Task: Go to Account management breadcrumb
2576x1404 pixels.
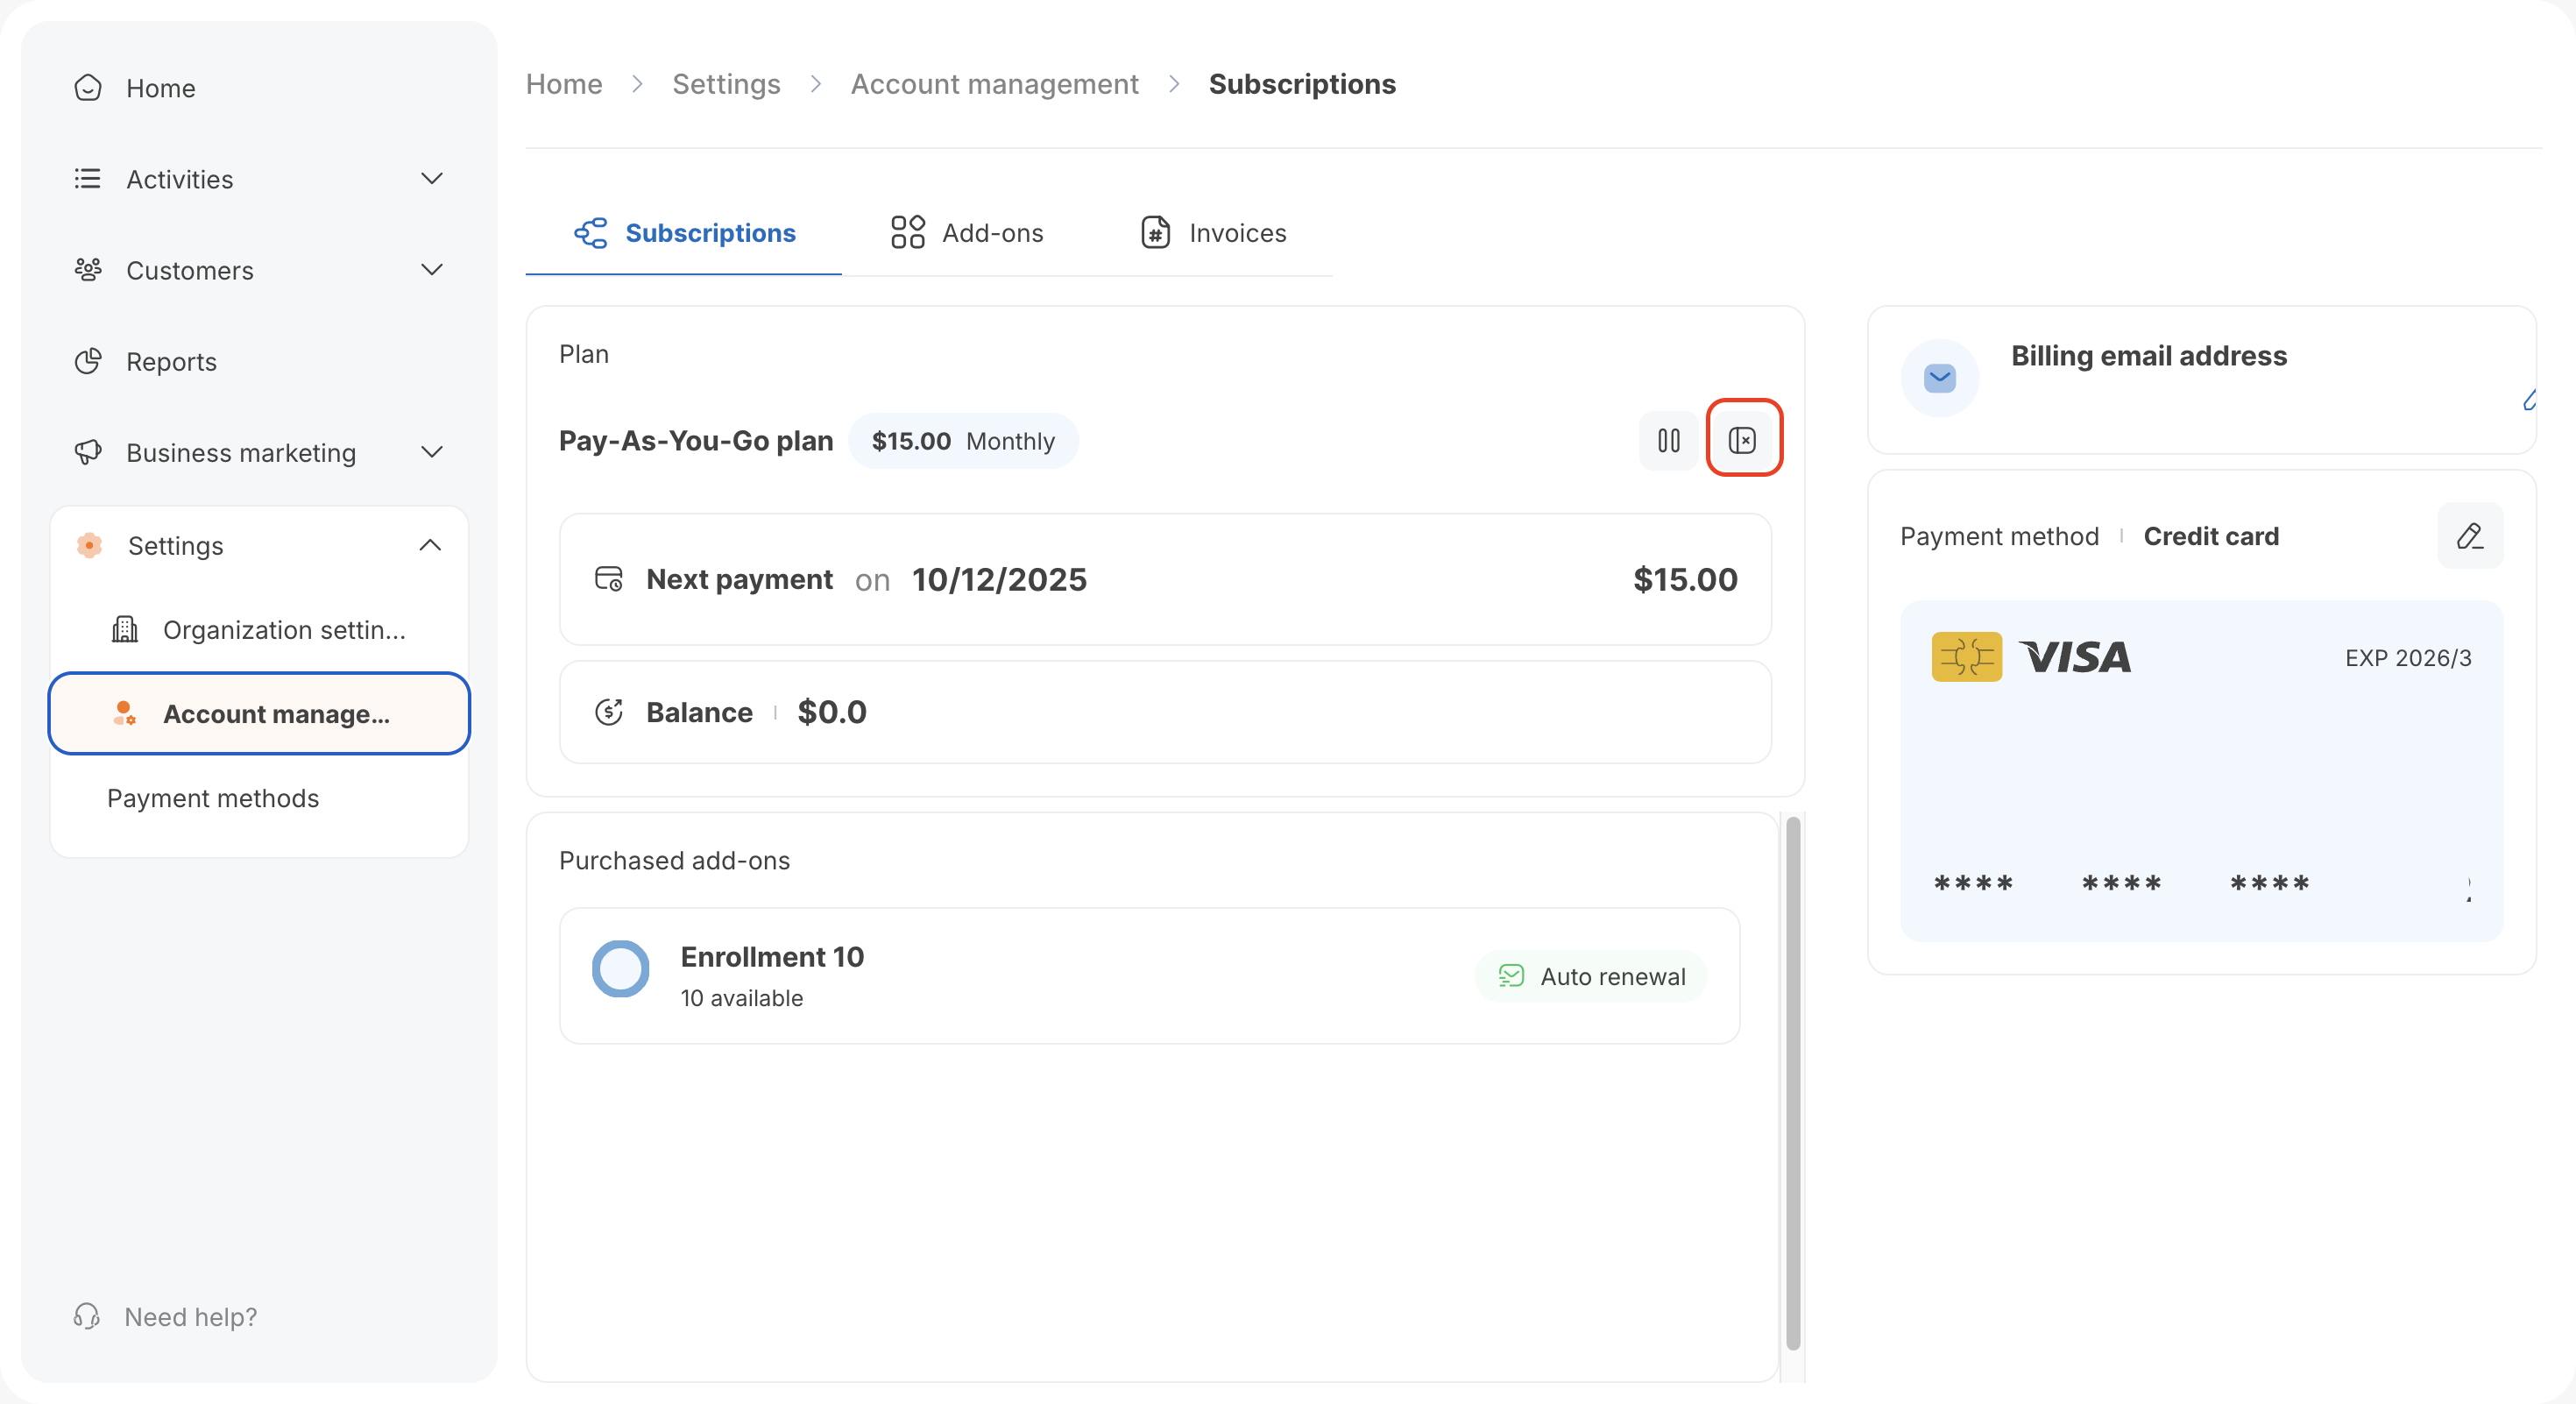Action: point(994,84)
